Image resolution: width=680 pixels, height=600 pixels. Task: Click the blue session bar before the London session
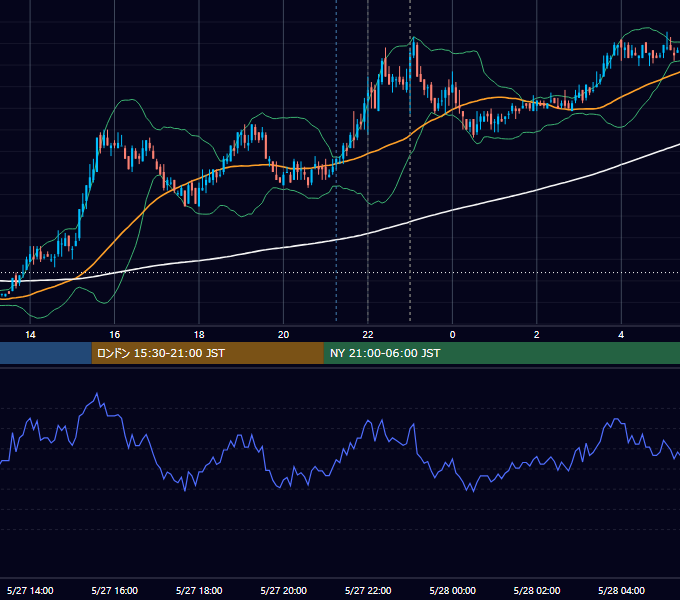[x=46, y=353]
